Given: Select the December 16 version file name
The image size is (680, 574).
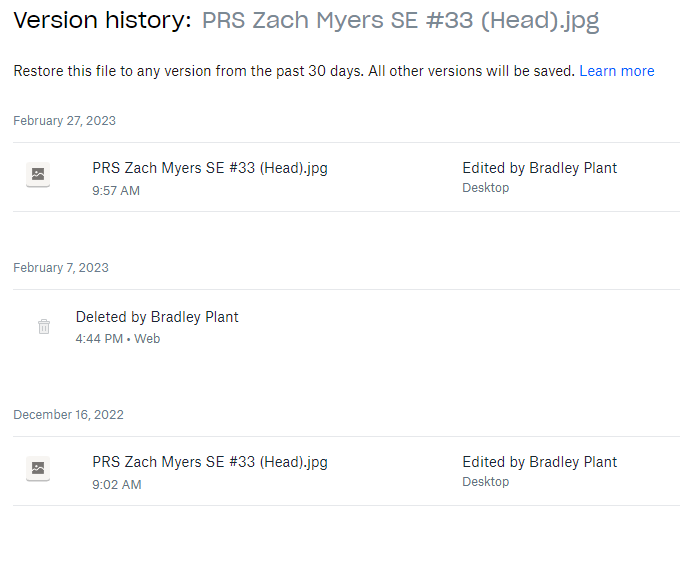Looking at the screenshot, I should coord(210,462).
